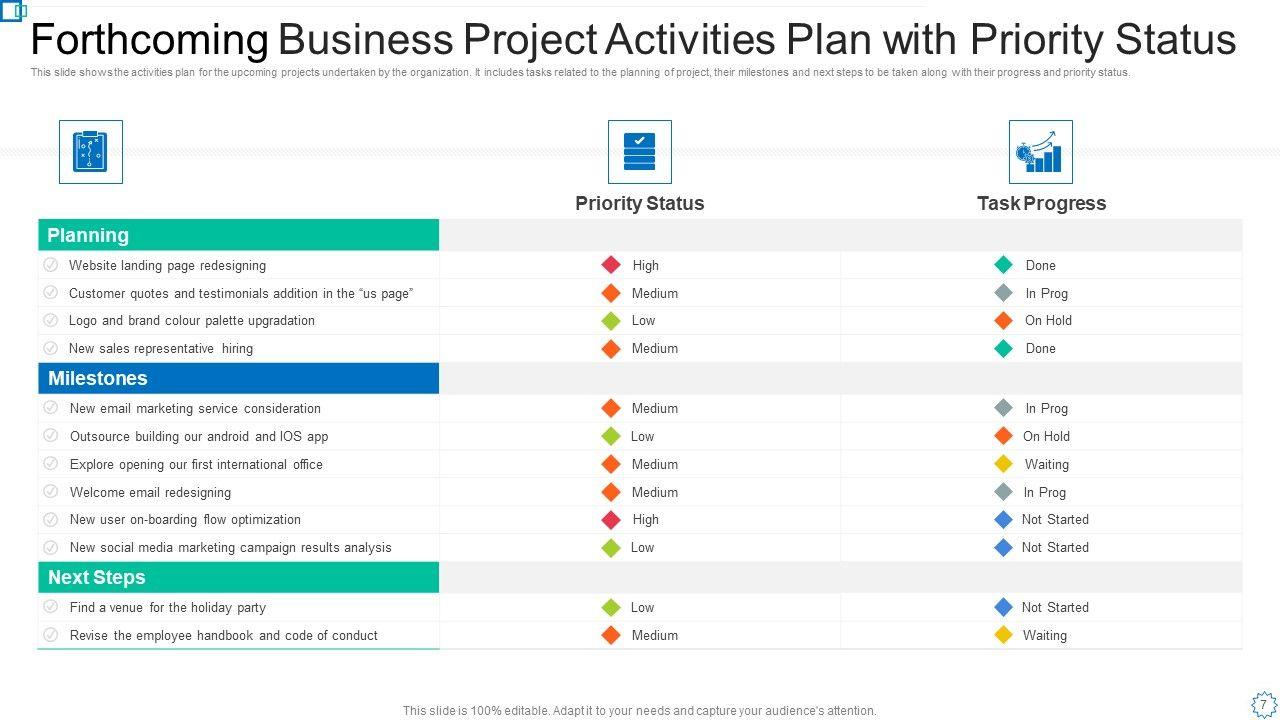Click the Task Progress bar chart icon
This screenshot has height=720, width=1280.
click(x=1041, y=152)
